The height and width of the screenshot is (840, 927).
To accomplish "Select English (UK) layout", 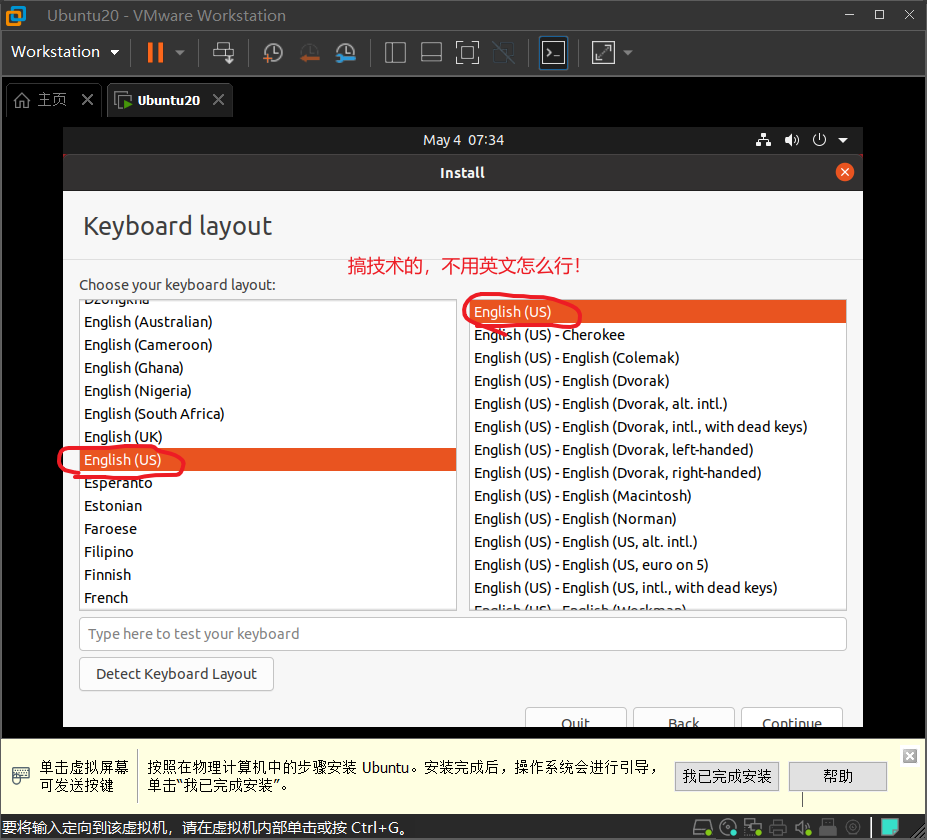I will 267,437.
